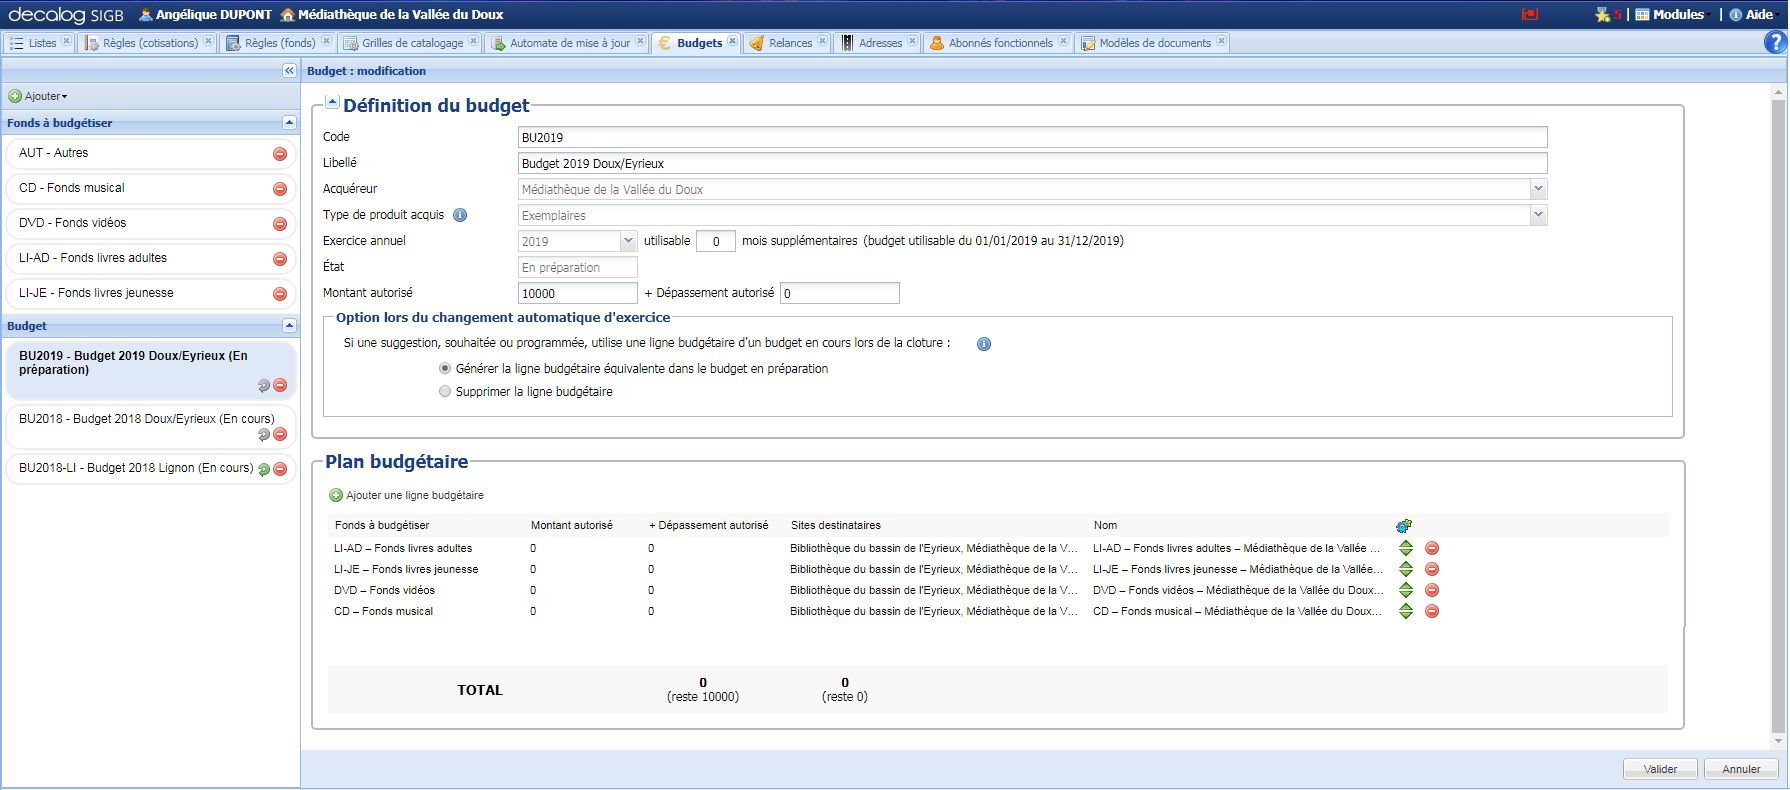Click the Montant autorisé input field

click(577, 293)
